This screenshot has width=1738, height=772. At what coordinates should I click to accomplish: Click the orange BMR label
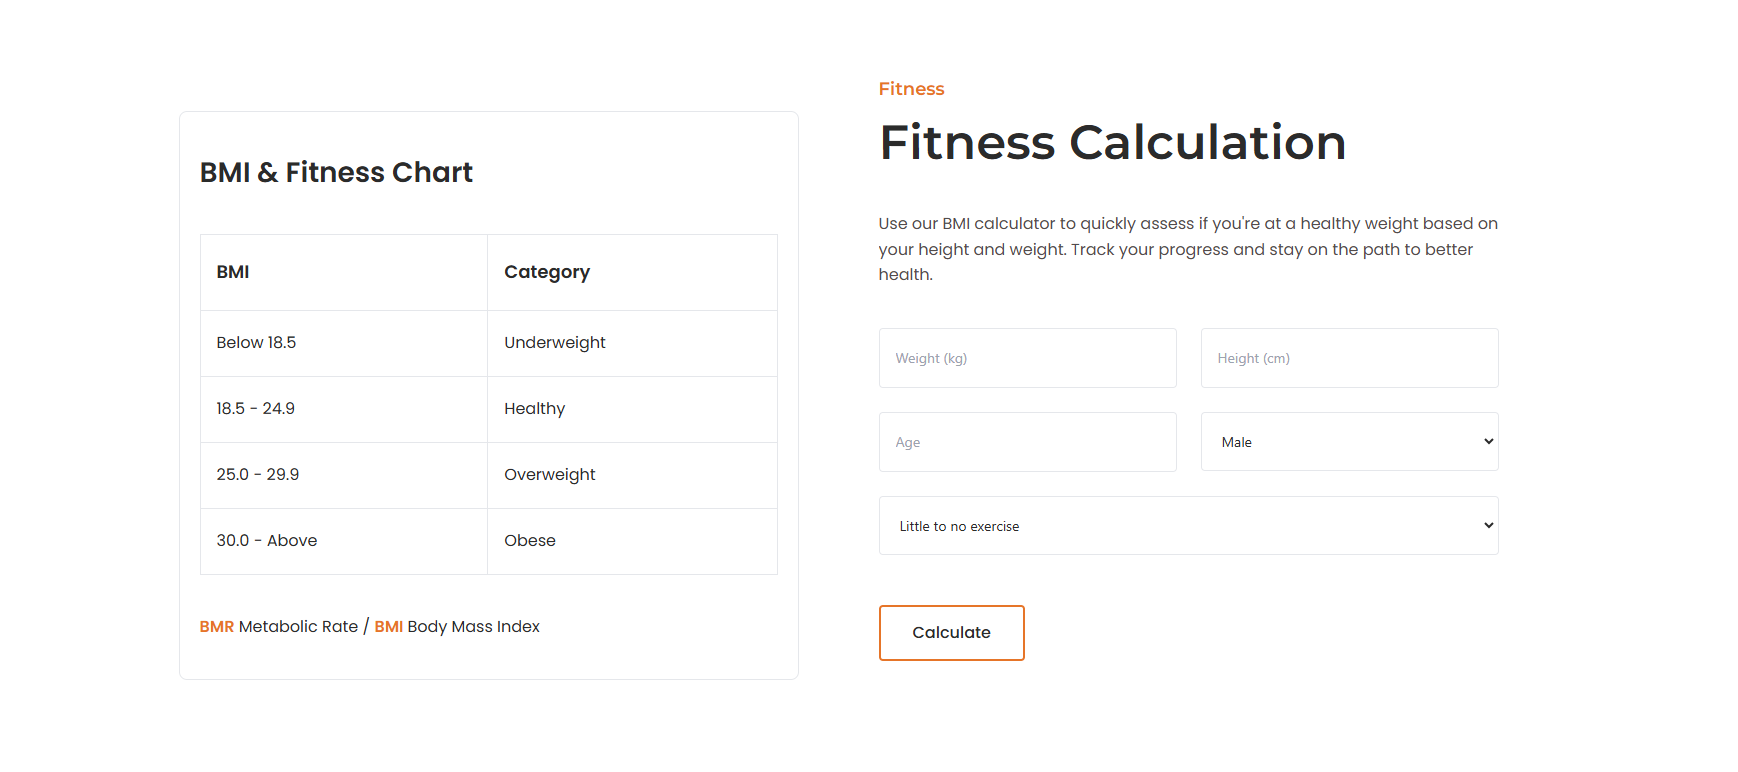click(x=216, y=627)
